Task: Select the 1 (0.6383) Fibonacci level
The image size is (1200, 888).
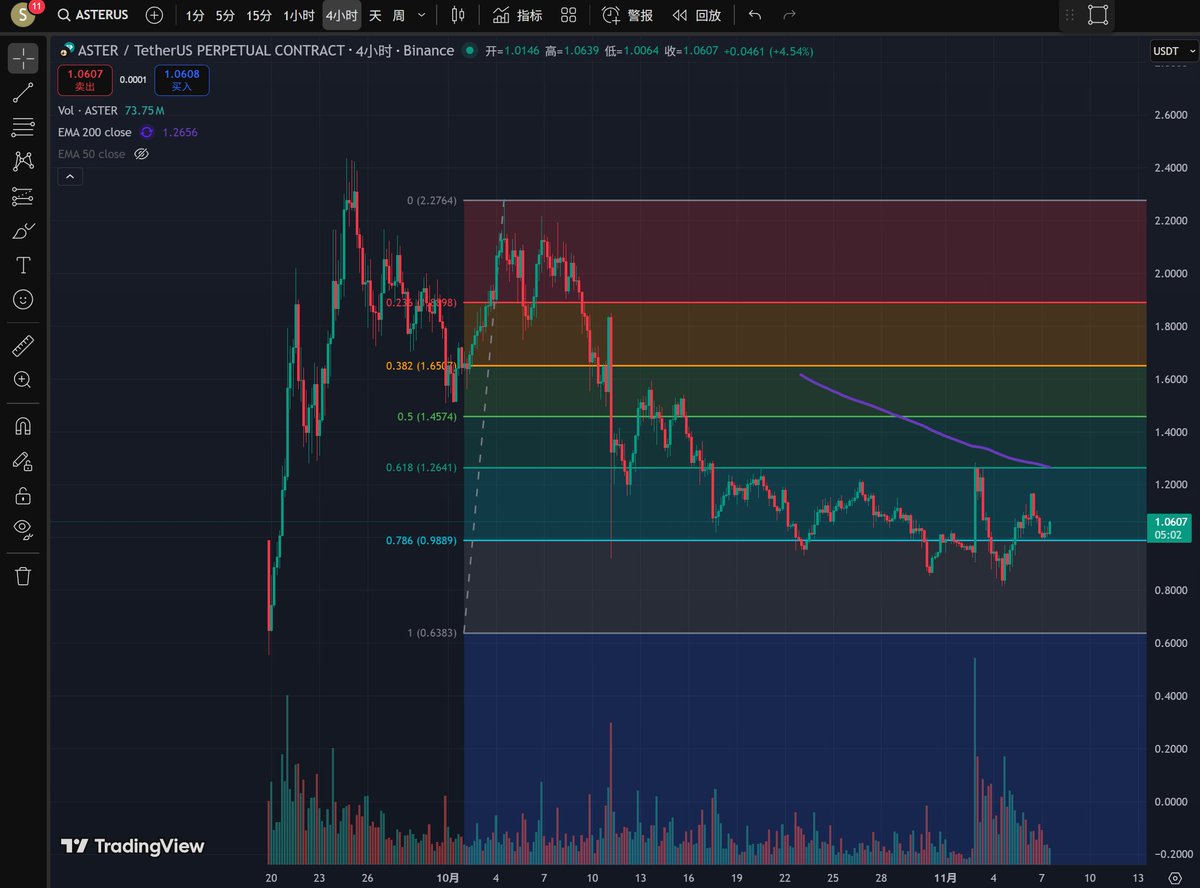Action: tap(431, 632)
